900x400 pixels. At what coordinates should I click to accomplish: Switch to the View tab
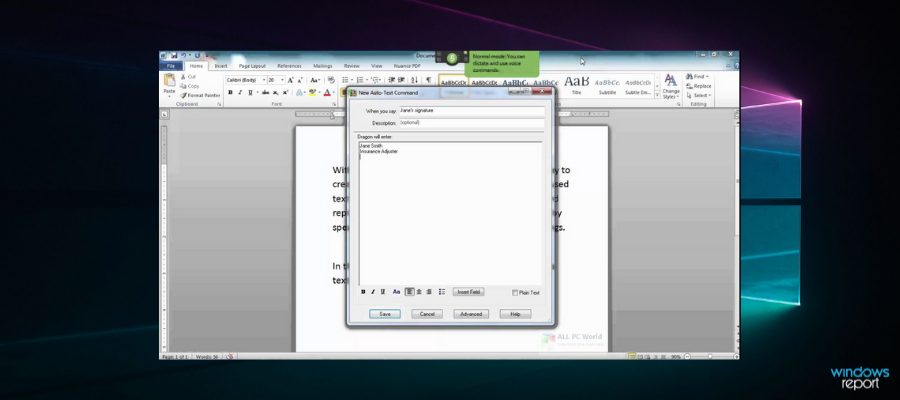(377, 66)
